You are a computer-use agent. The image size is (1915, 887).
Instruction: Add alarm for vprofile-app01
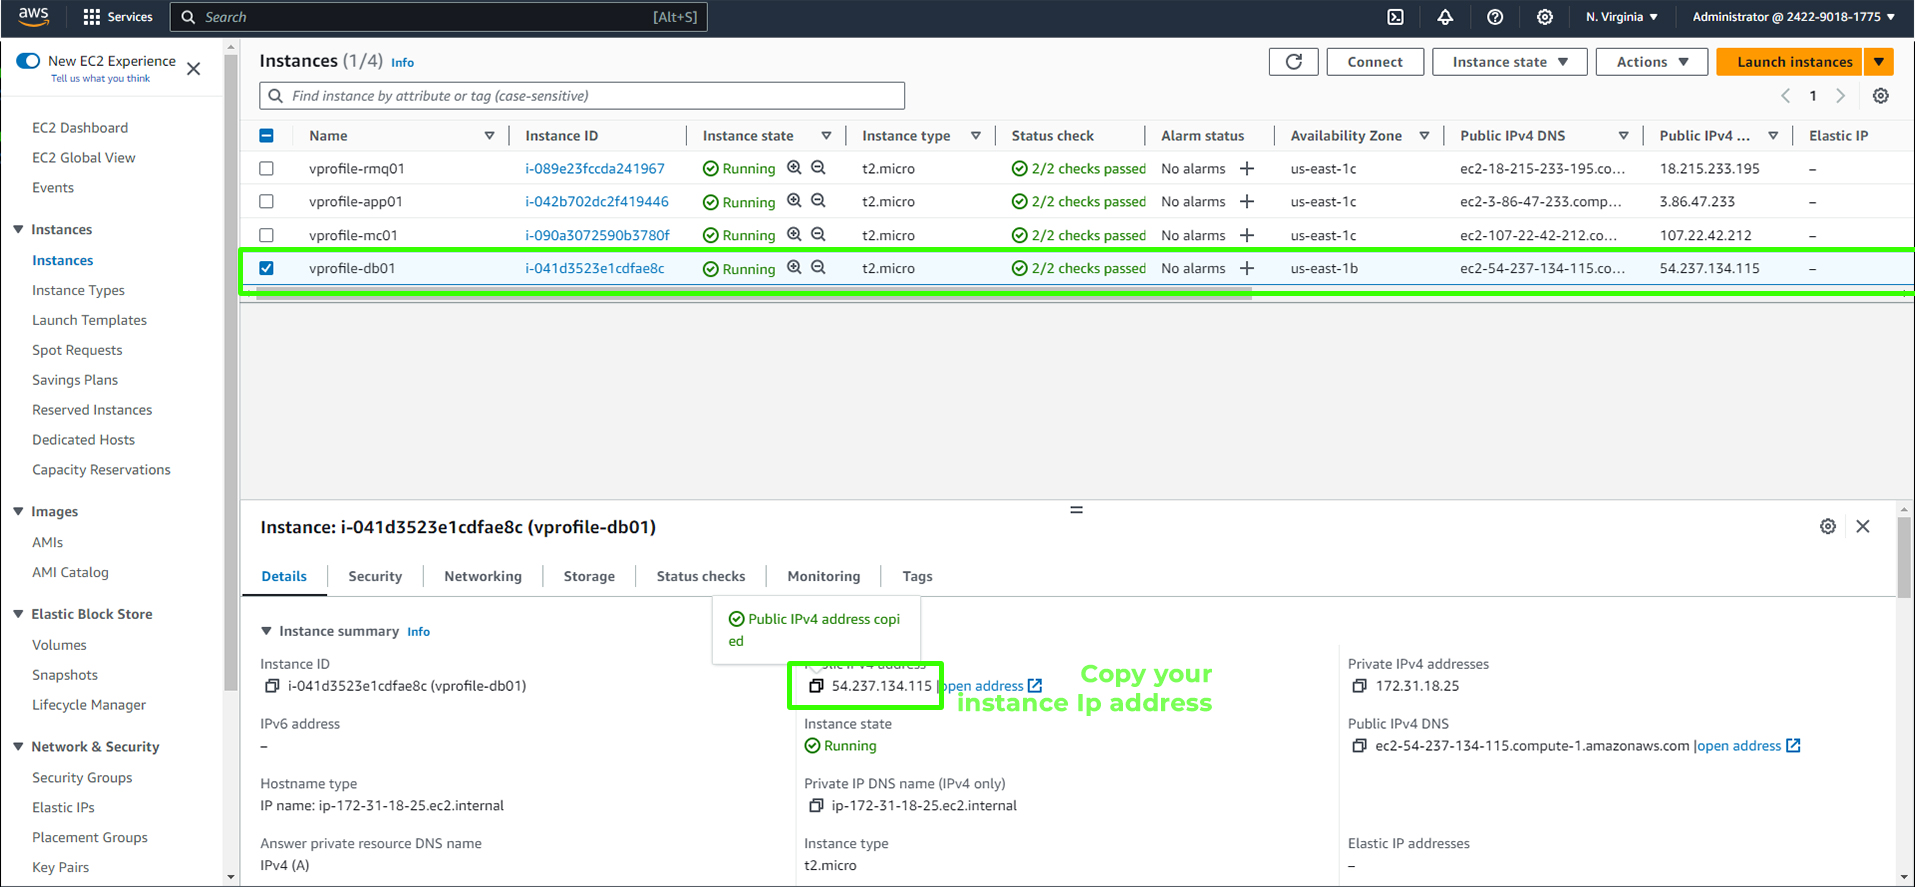tap(1247, 201)
